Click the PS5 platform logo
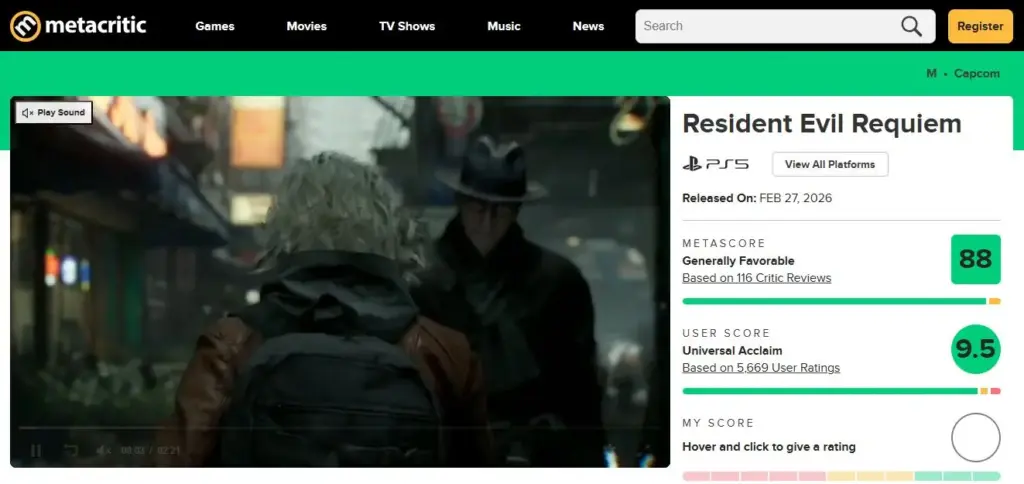Screen dimensions: 1024x484 [715, 164]
